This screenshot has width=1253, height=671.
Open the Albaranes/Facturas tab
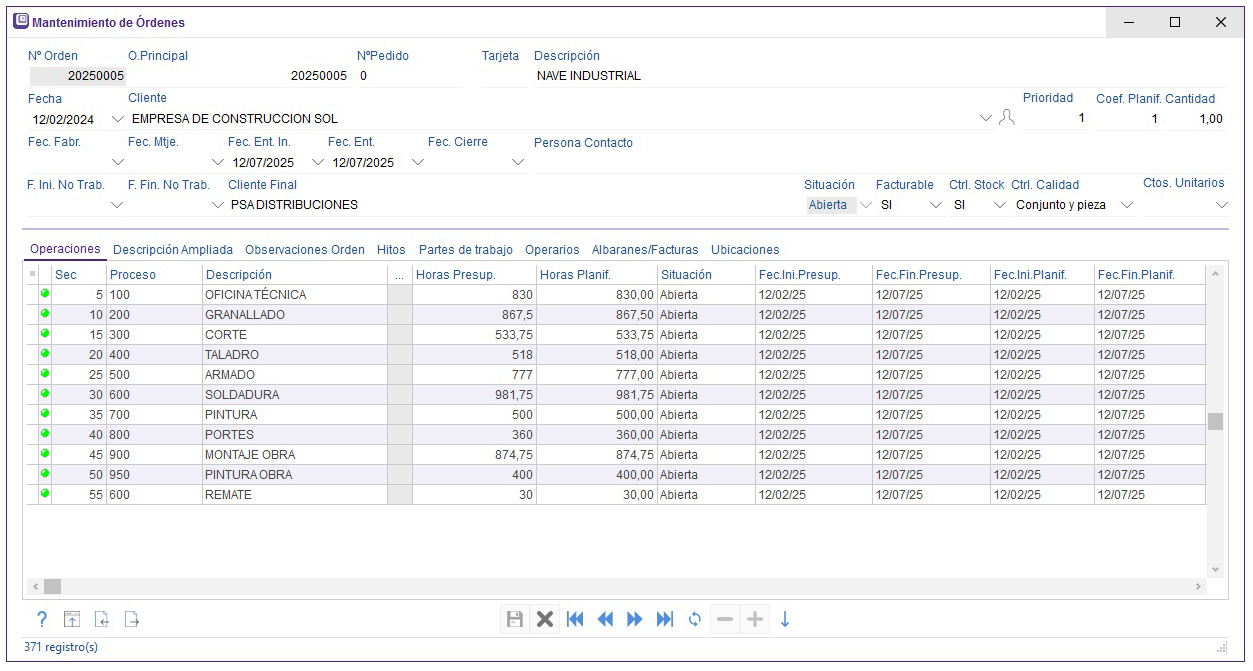(644, 250)
